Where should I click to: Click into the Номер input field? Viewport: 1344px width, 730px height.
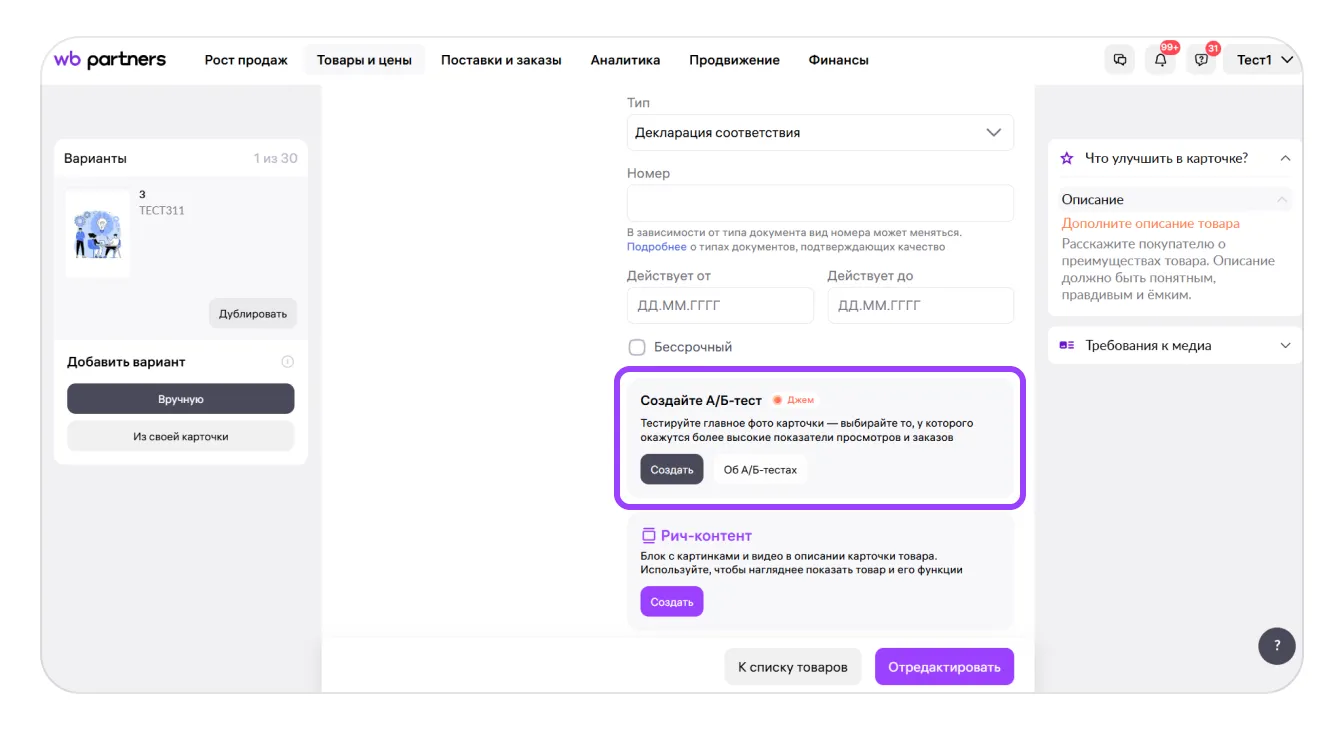(819, 203)
